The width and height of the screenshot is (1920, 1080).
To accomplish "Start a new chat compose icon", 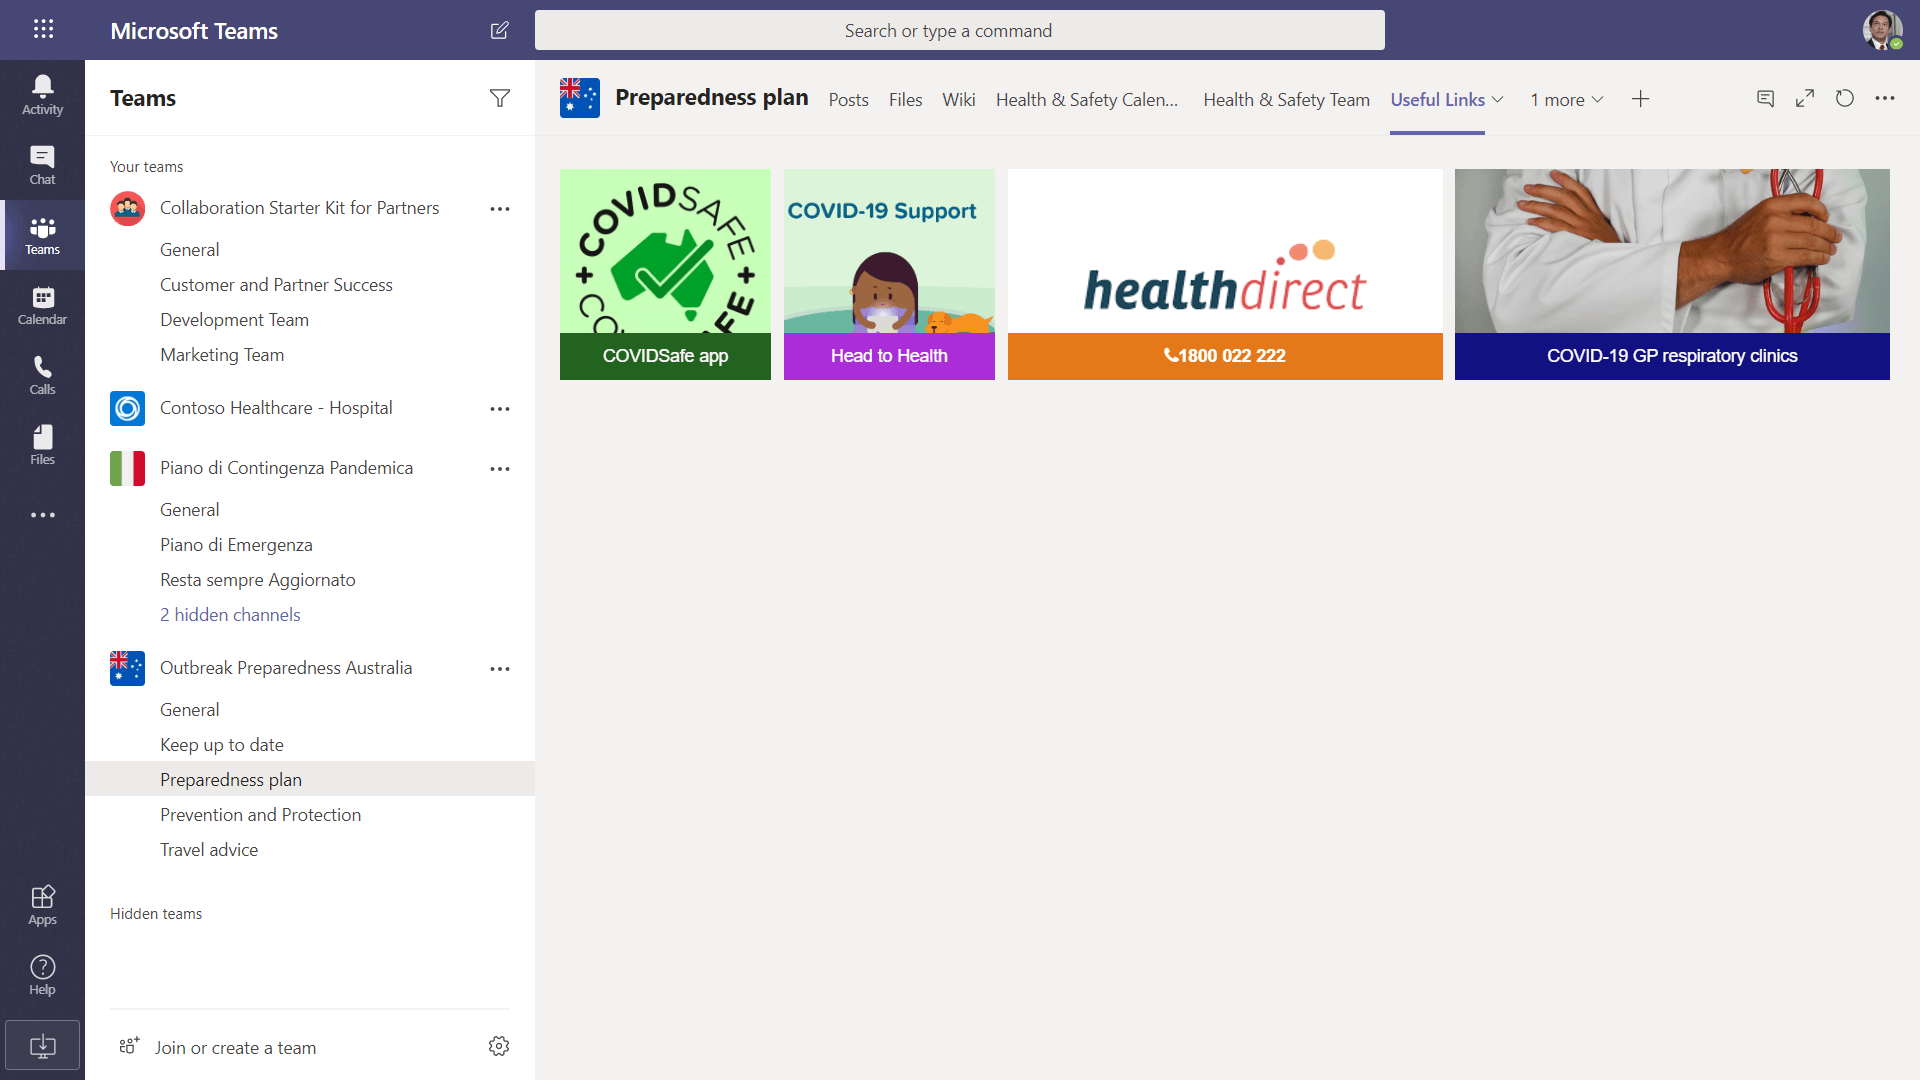I will coord(499,30).
